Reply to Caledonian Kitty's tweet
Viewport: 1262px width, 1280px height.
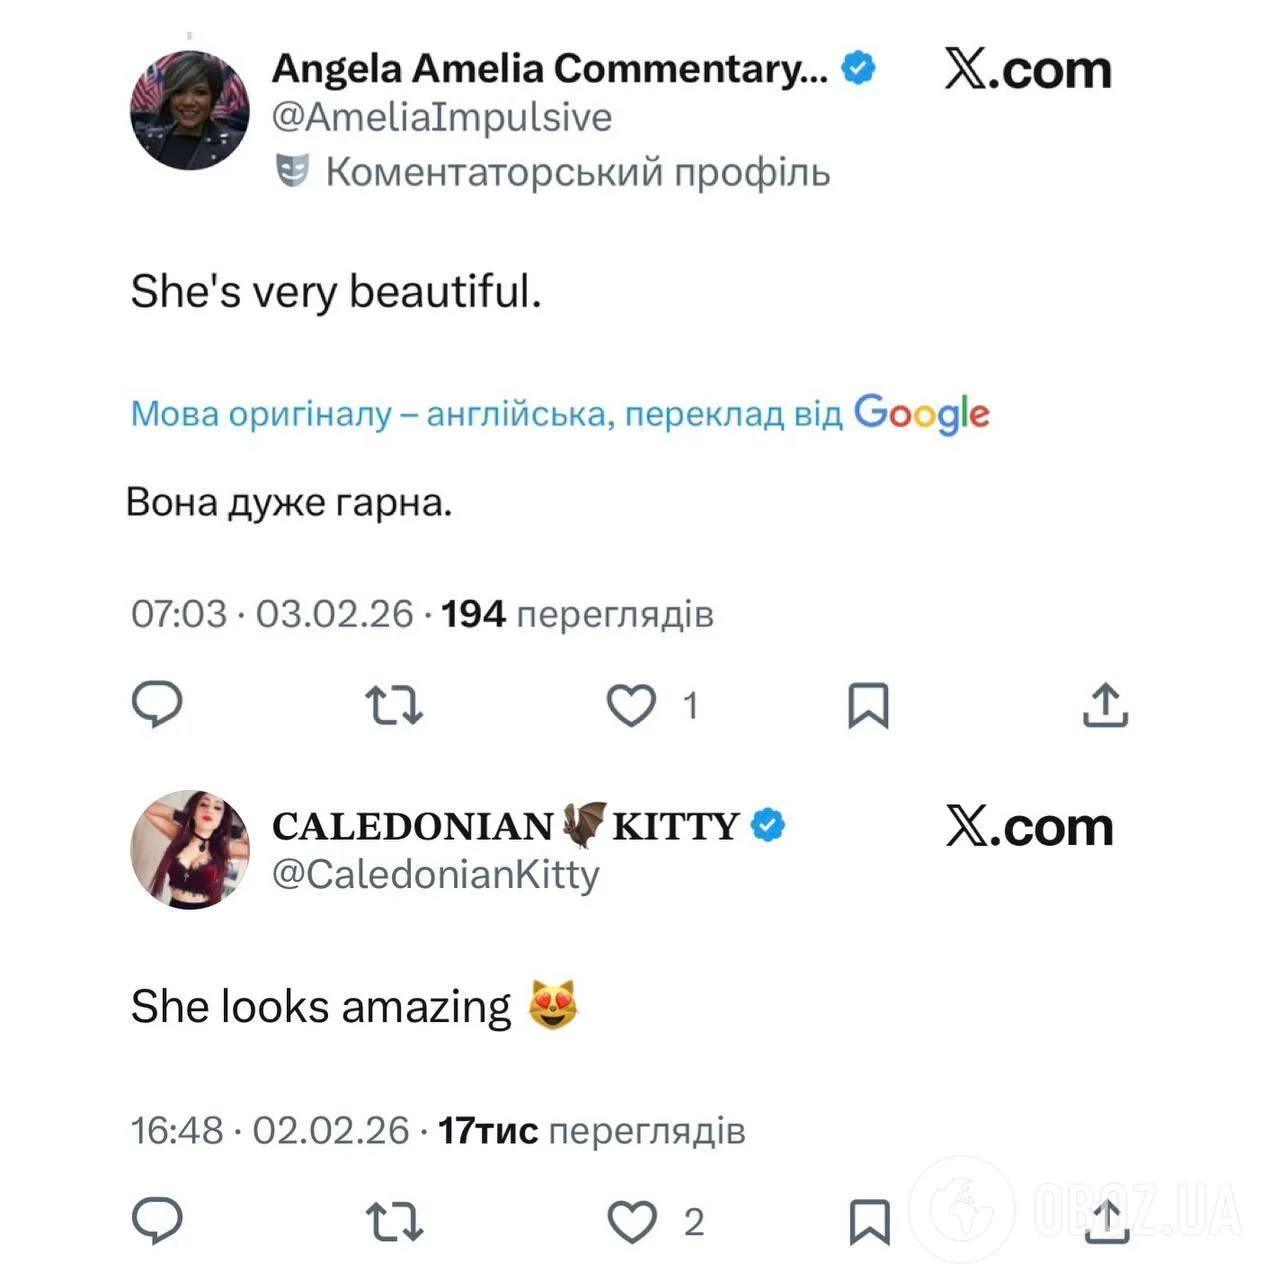click(x=157, y=1221)
